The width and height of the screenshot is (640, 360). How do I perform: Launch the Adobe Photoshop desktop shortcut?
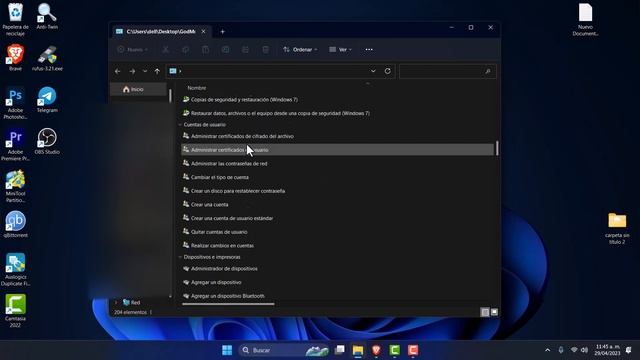tap(16, 103)
